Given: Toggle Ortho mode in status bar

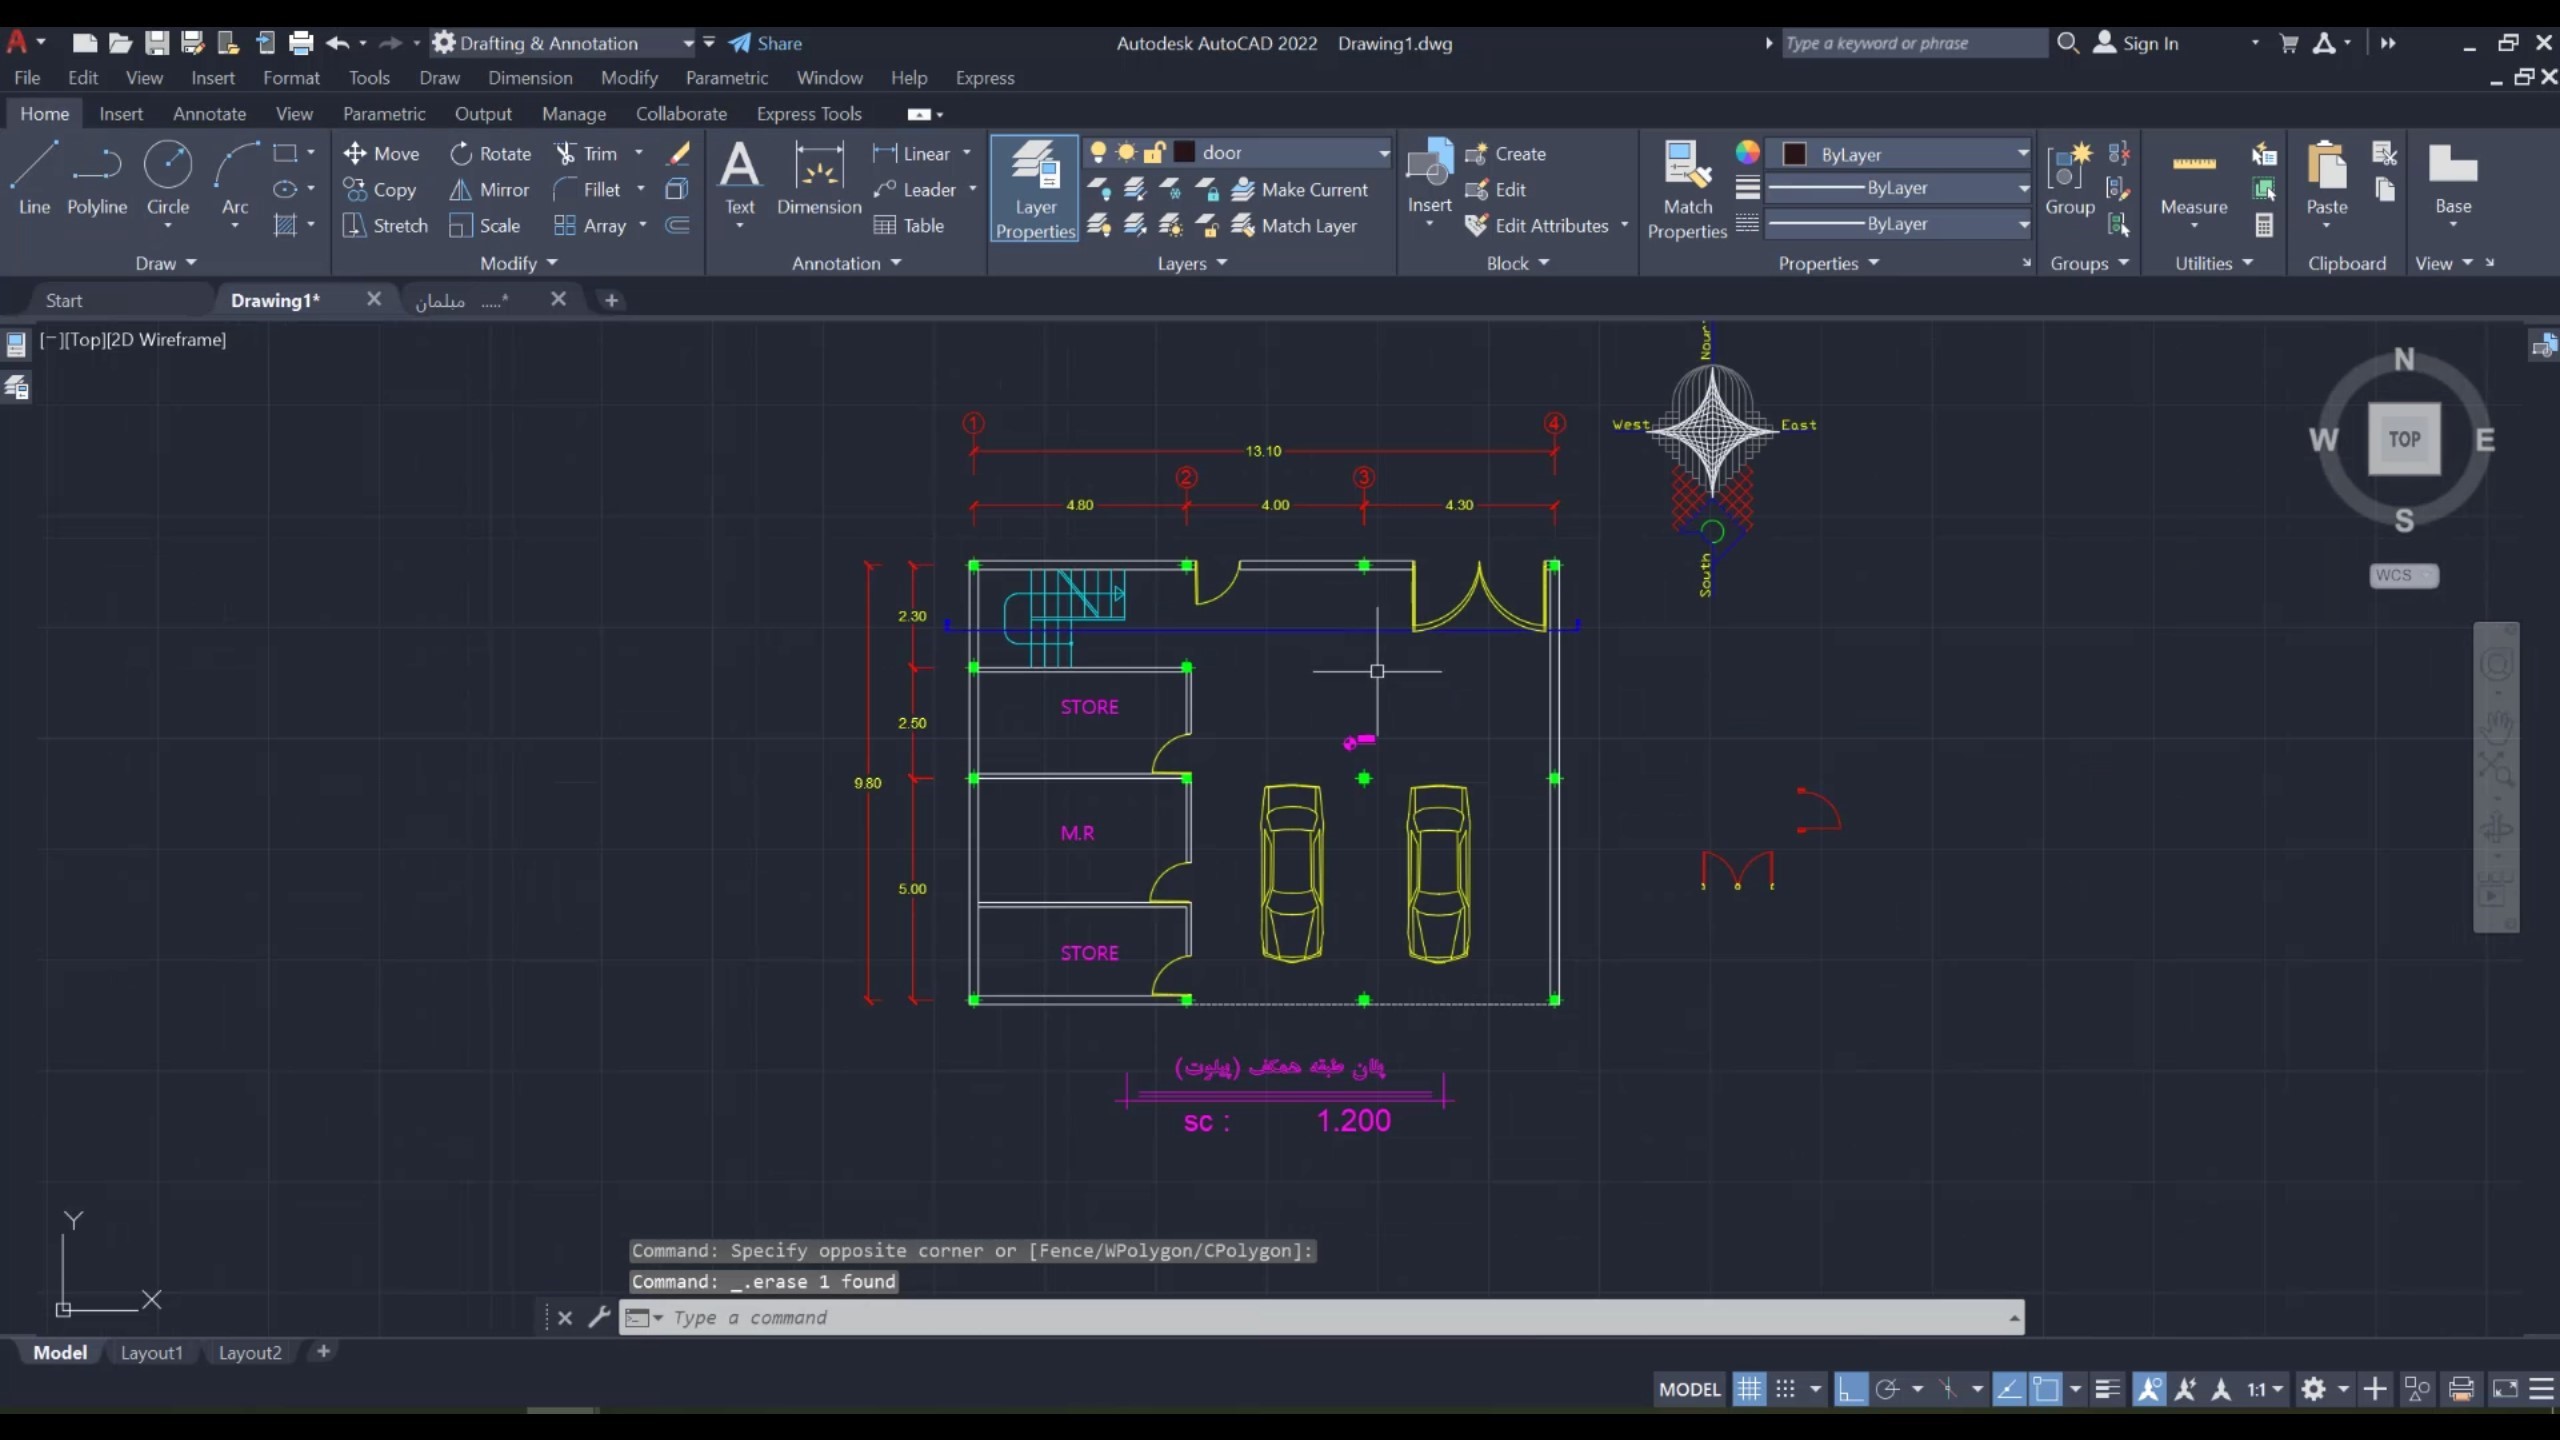Looking at the screenshot, I should tap(1851, 1388).
